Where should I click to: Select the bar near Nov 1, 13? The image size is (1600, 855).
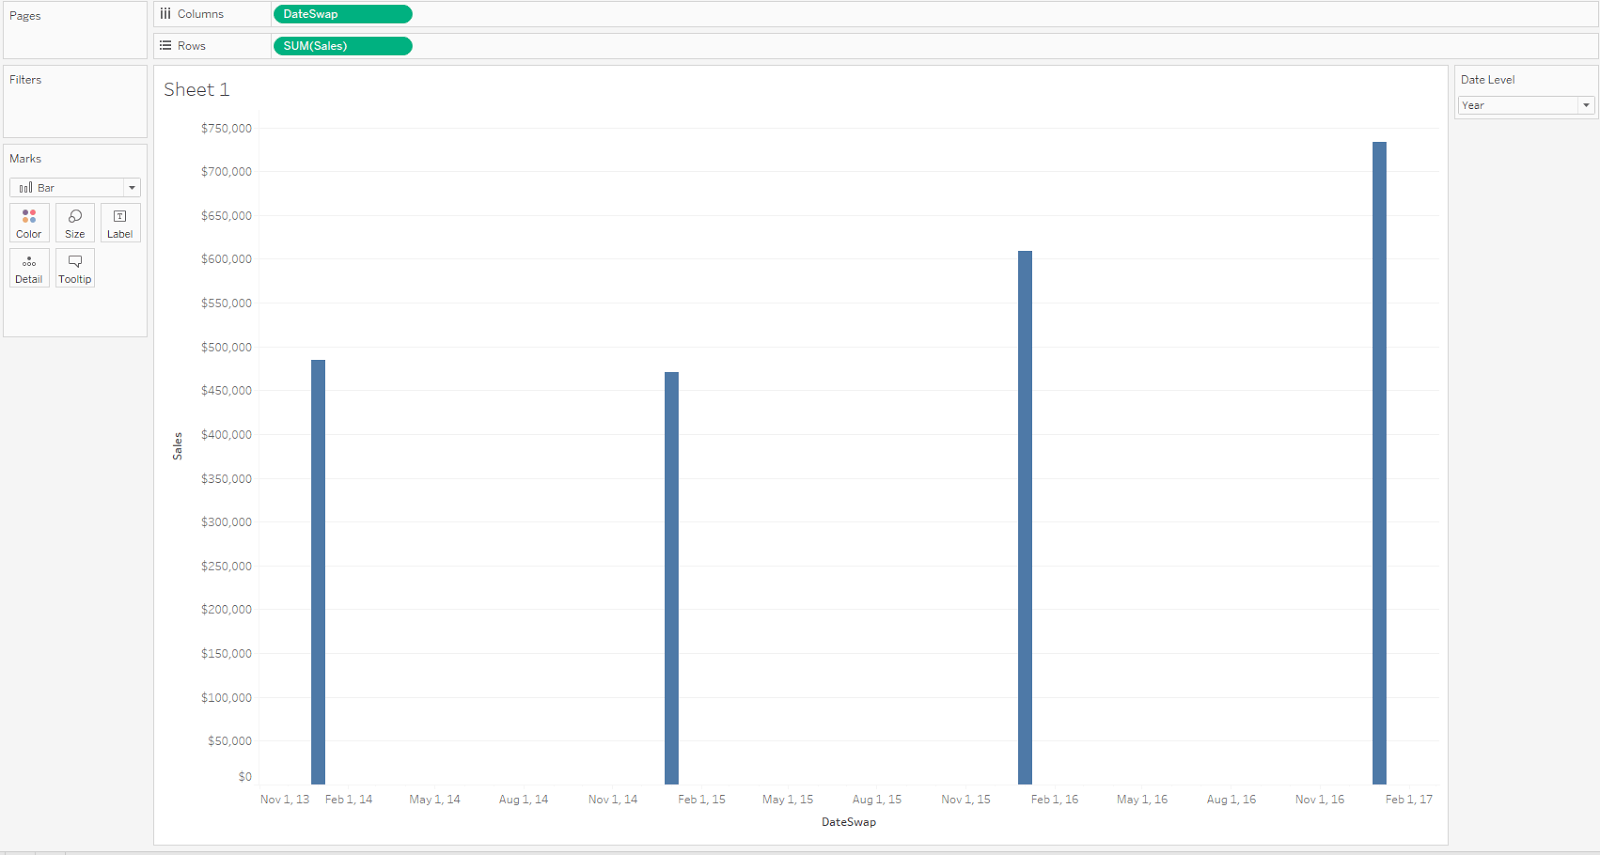(318, 572)
